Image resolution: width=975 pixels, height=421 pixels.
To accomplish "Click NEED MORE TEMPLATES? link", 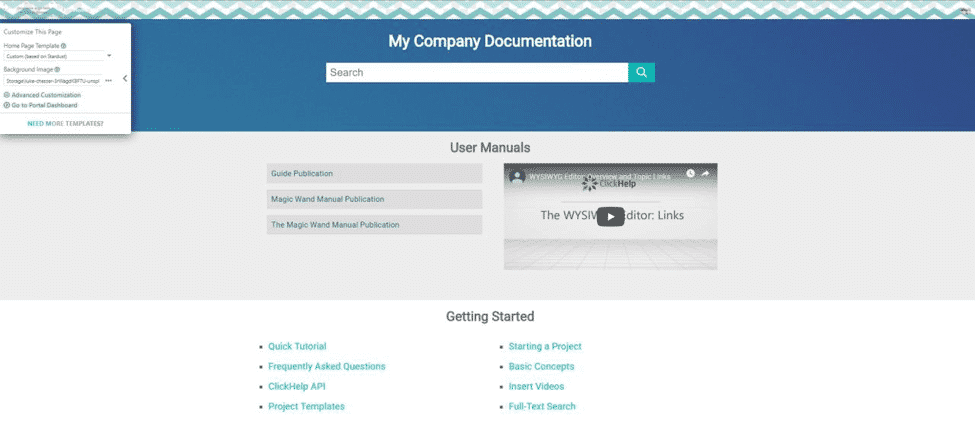I will (x=65, y=124).
